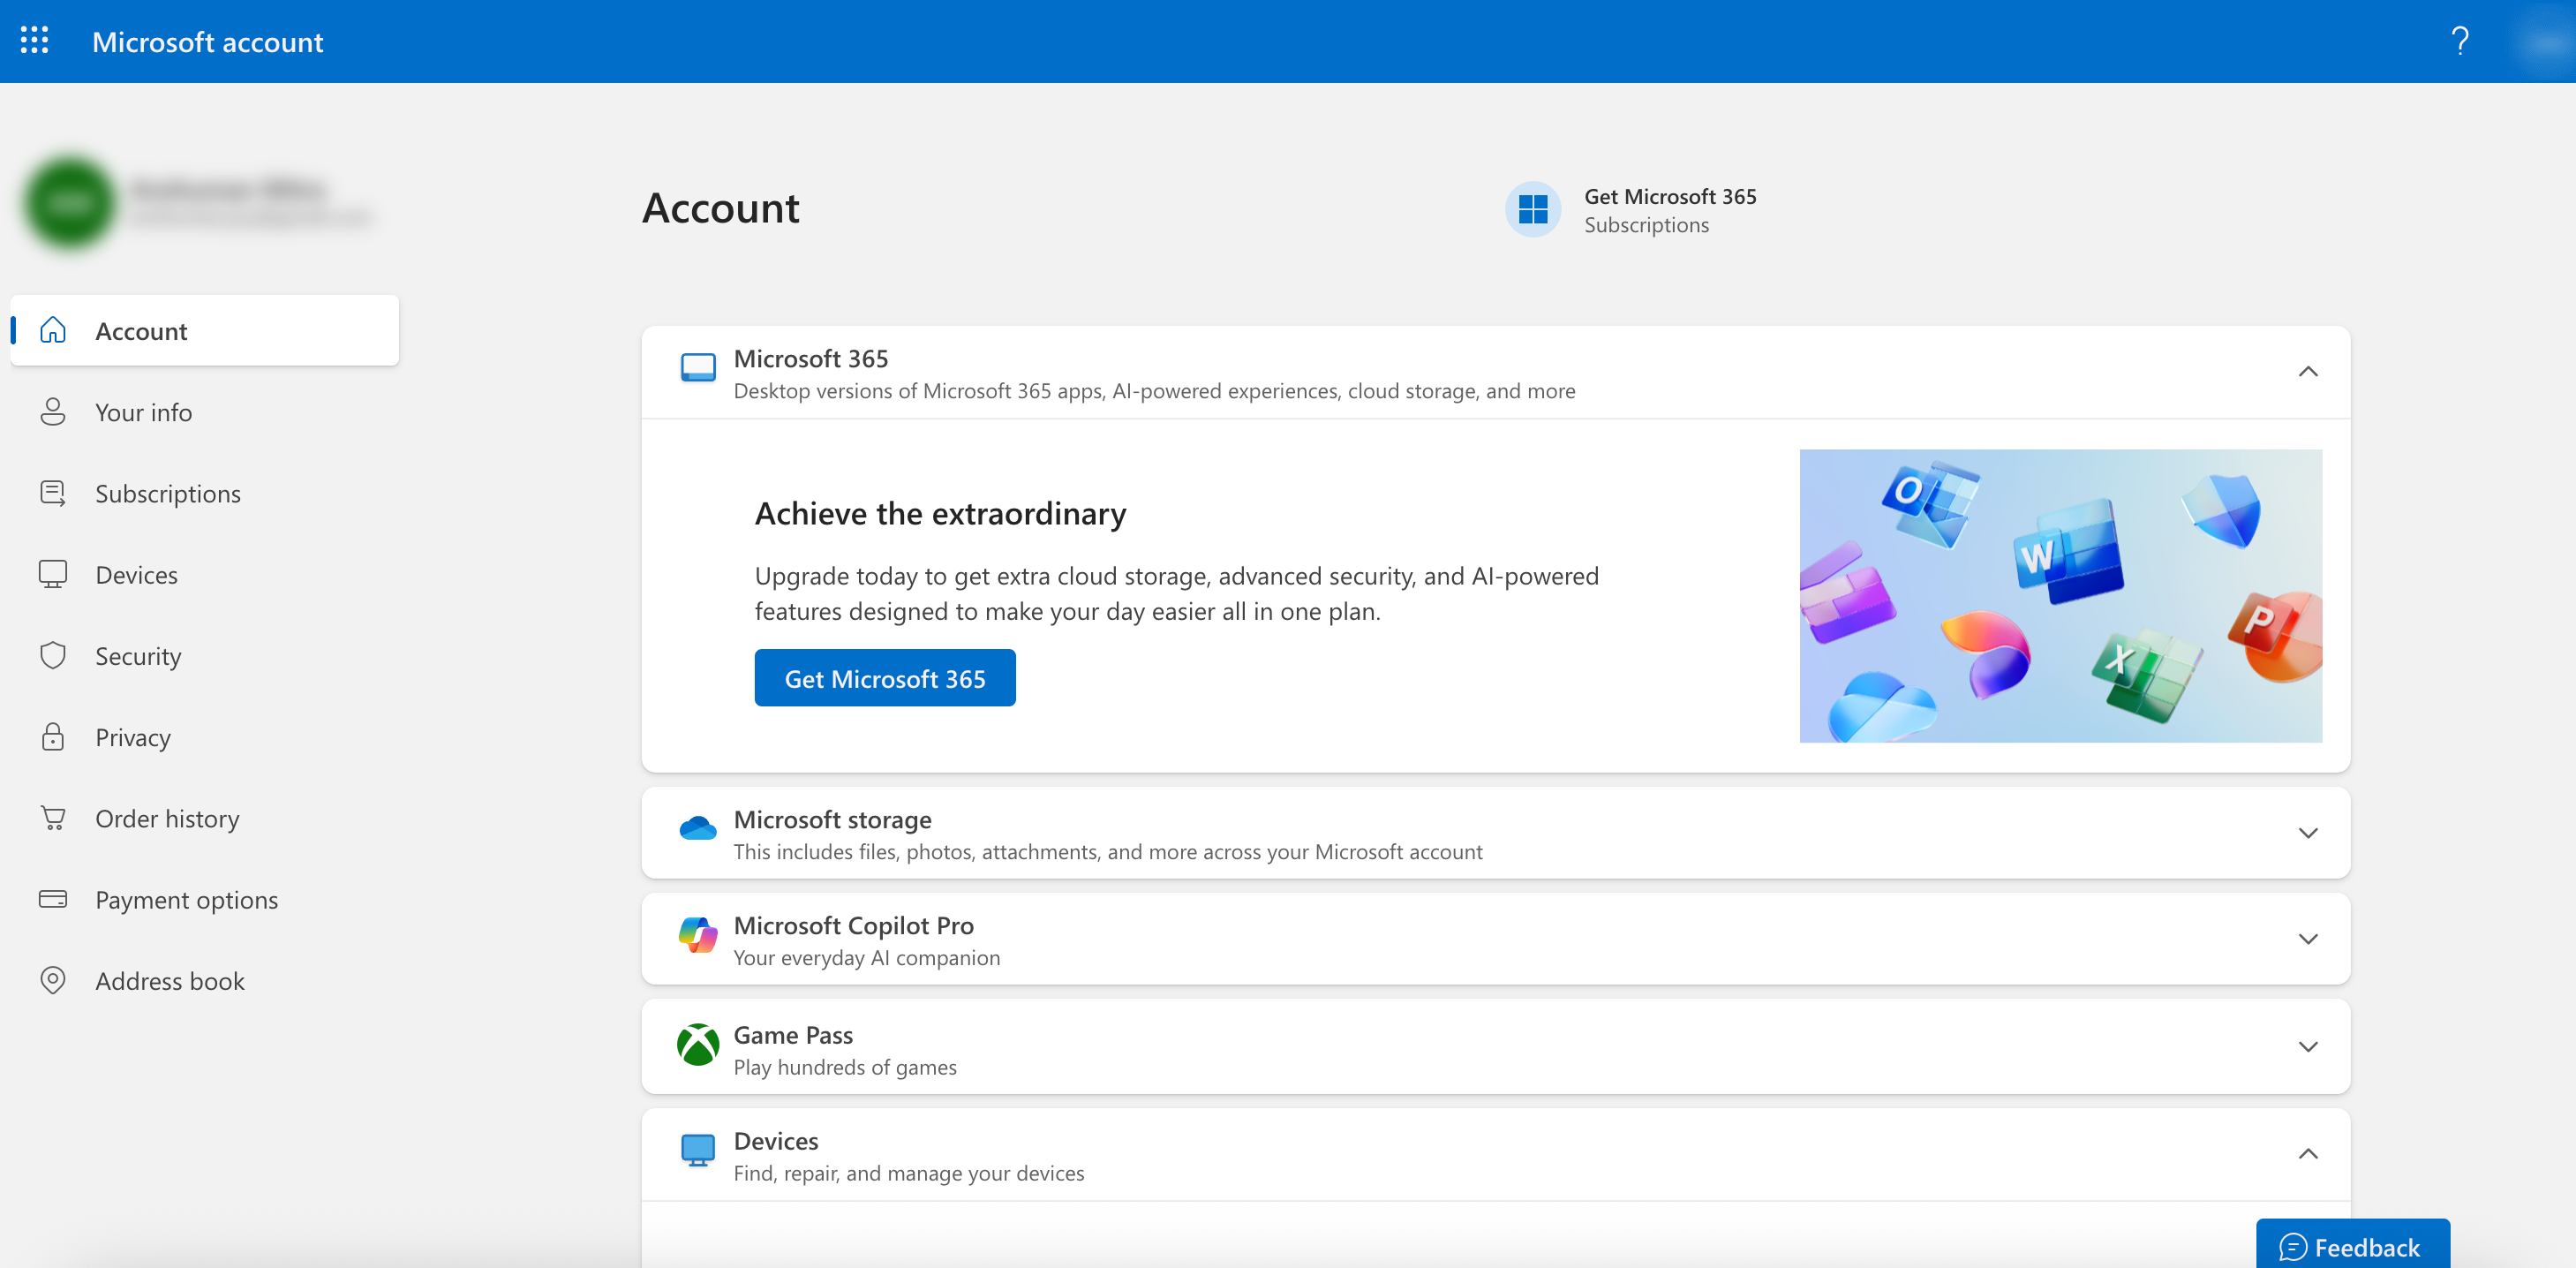Click the Security shield icon
This screenshot has width=2576, height=1268.
[x=53, y=656]
